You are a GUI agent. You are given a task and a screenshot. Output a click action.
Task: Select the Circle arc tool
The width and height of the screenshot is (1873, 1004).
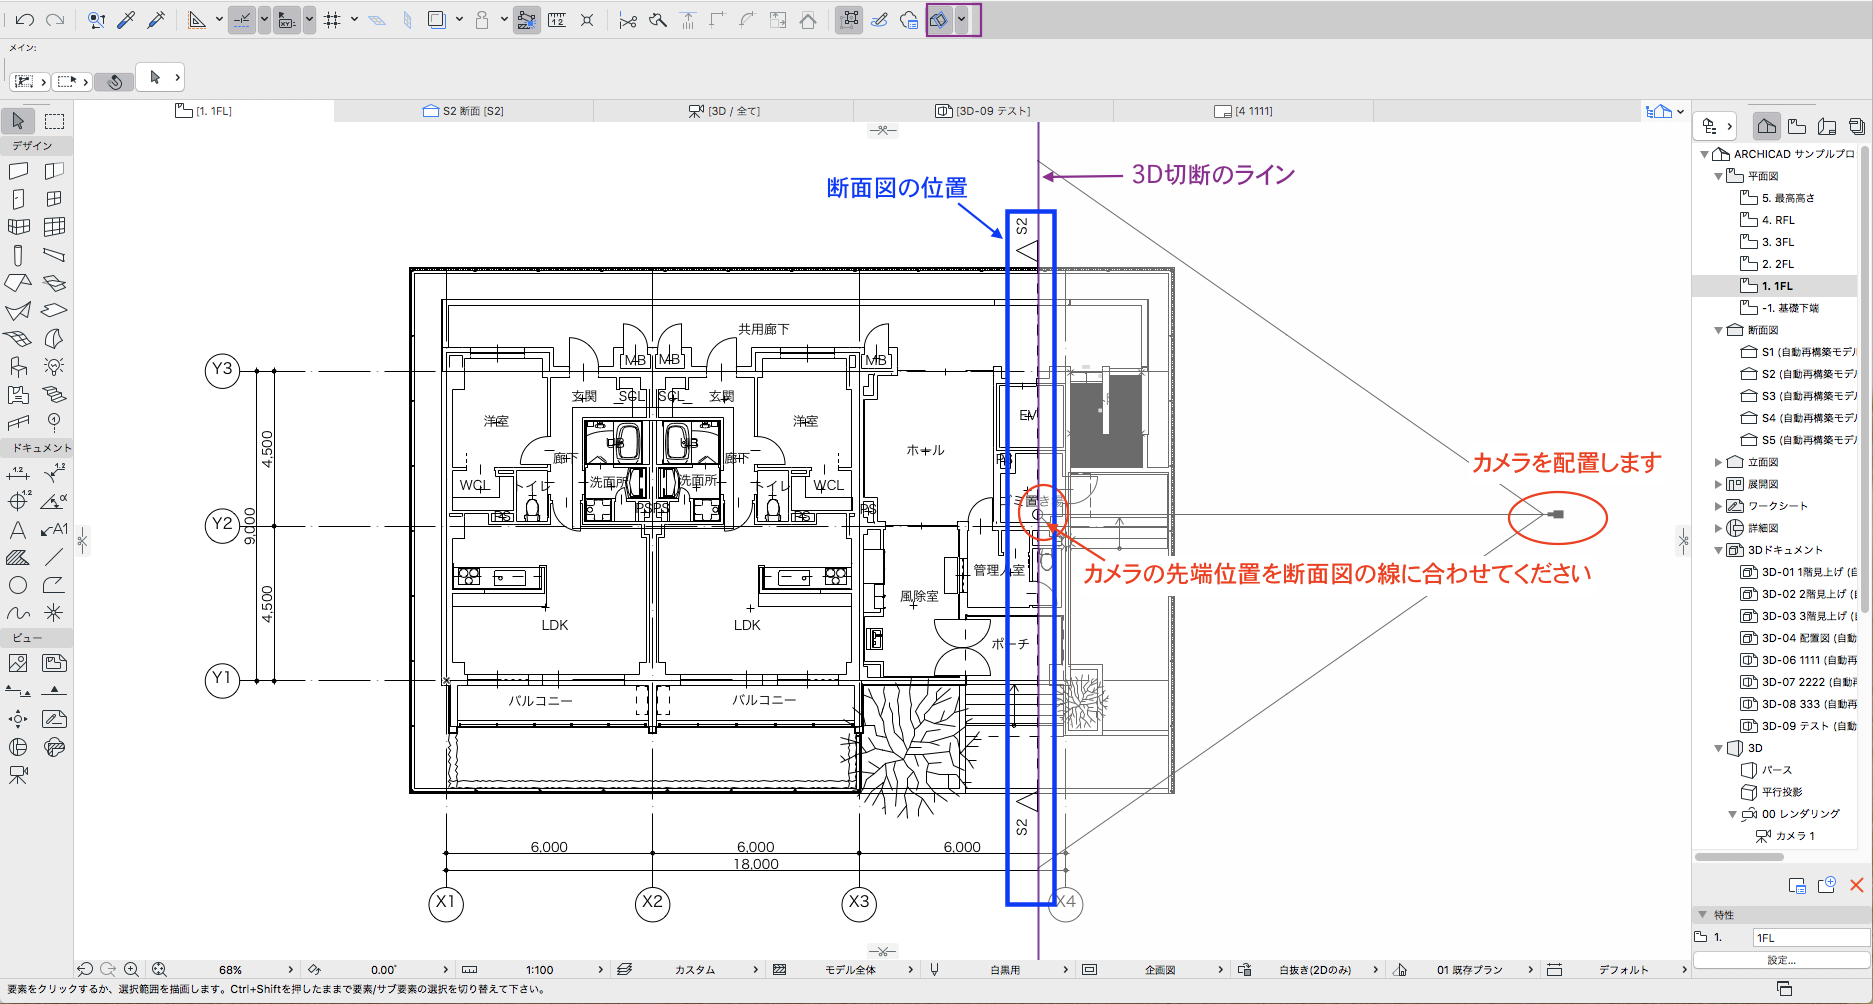point(18,585)
